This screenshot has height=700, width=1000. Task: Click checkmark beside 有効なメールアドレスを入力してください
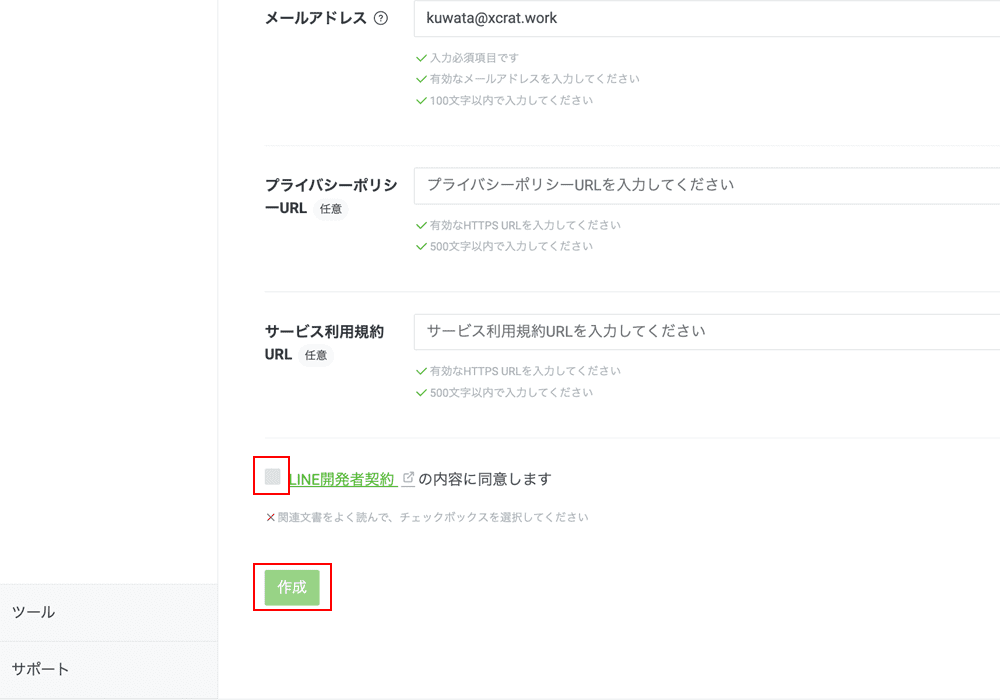click(x=421, y=79)
